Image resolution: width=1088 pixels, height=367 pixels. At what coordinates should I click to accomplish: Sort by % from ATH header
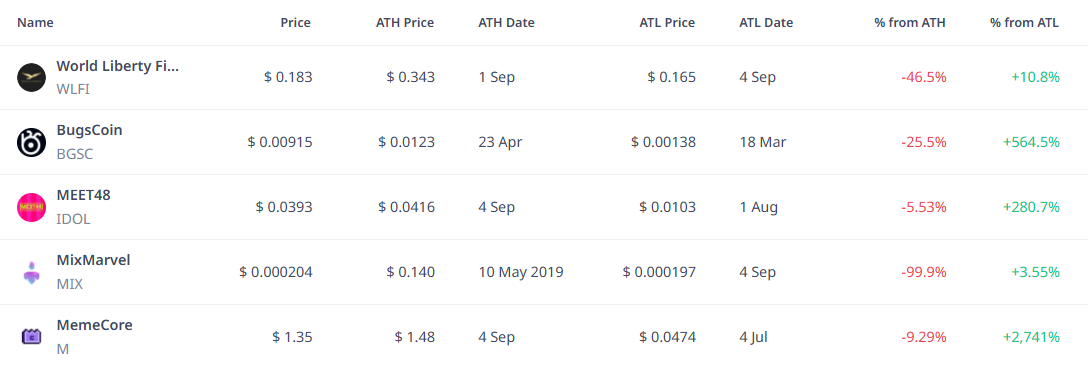[x=910, y=23]
